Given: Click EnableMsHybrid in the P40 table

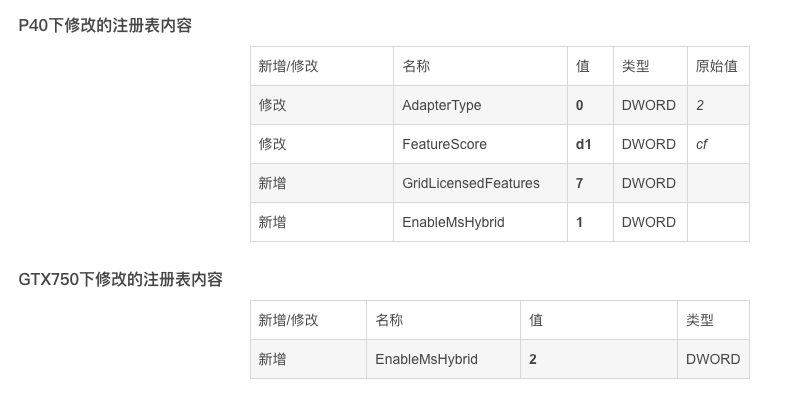Looking at the screenshot, I should (453, 222).
